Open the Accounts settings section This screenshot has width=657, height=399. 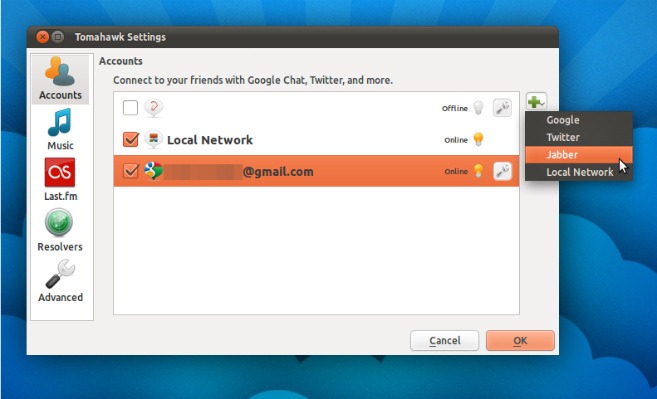tap(60, 79)
